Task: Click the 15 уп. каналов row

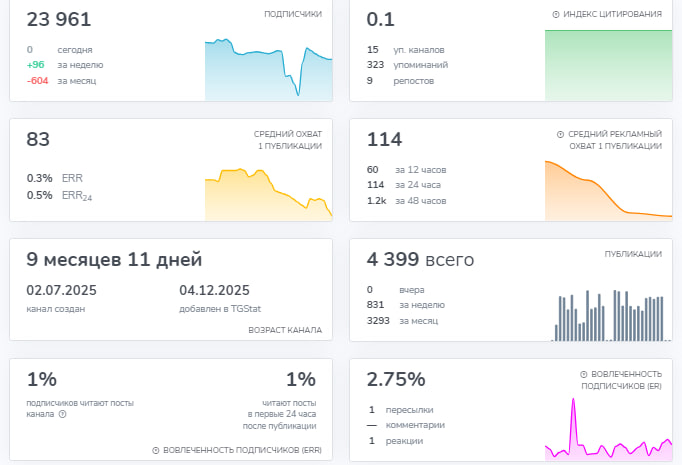Action: (x=405, y=49)
